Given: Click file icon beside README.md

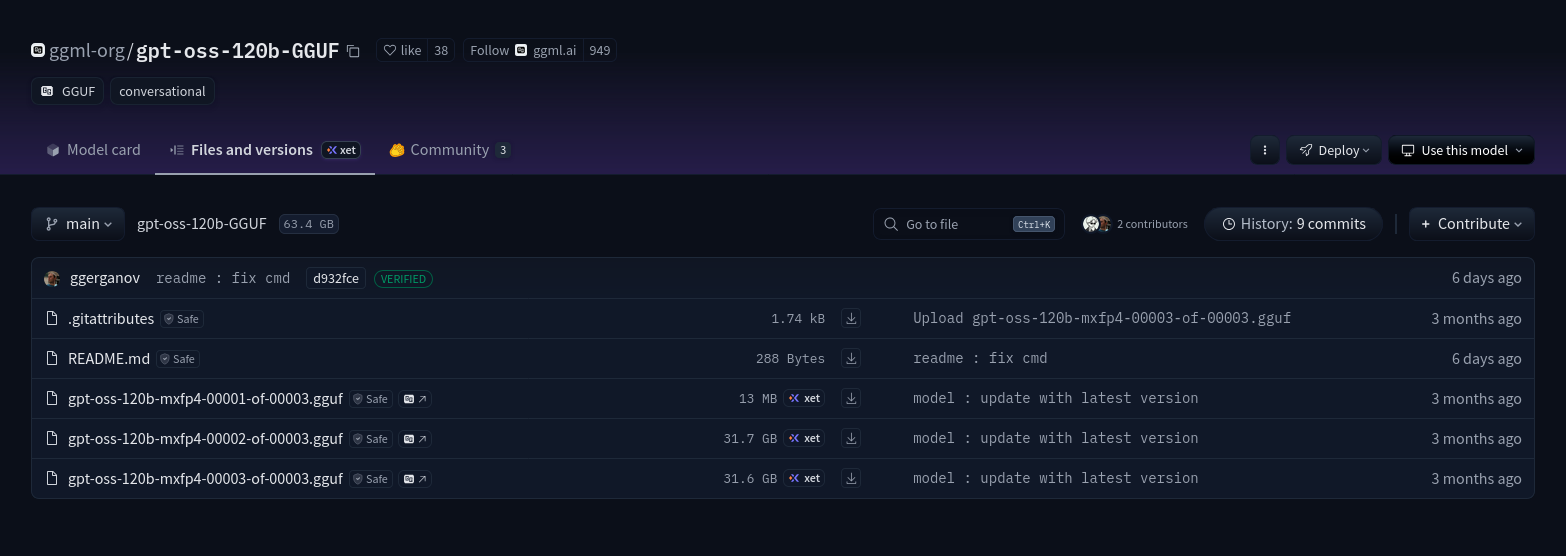Looking at the screenshot, I should point(52,358).
